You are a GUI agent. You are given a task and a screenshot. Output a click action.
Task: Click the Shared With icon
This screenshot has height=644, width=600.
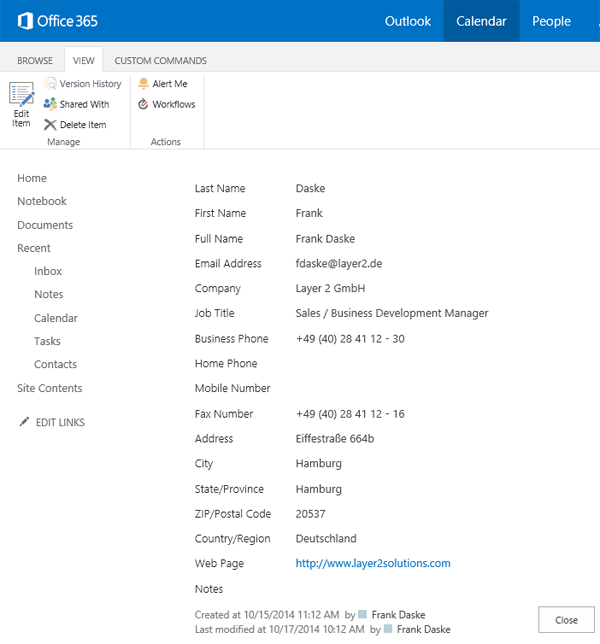coord(50,104)
